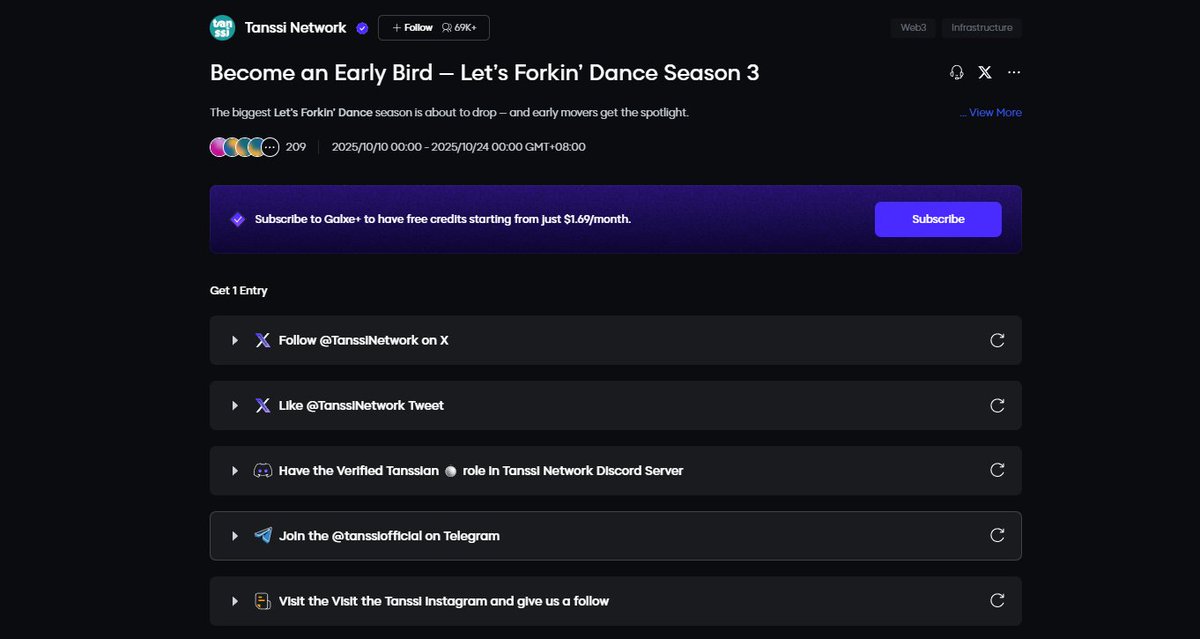Click the 209 participants count
Viewport: 1200px width, 639px height.
pyautogui.click(x=296, y=147)
